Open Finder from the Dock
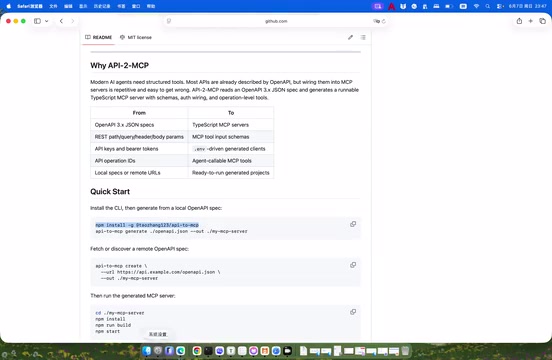Viewport: 552px width, 360px height. point(147,350)
